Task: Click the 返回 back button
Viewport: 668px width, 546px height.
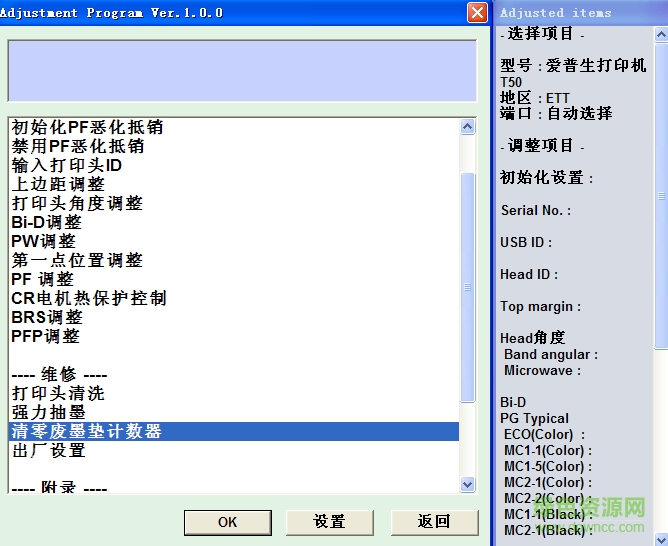Action: (x=434, y=522)
